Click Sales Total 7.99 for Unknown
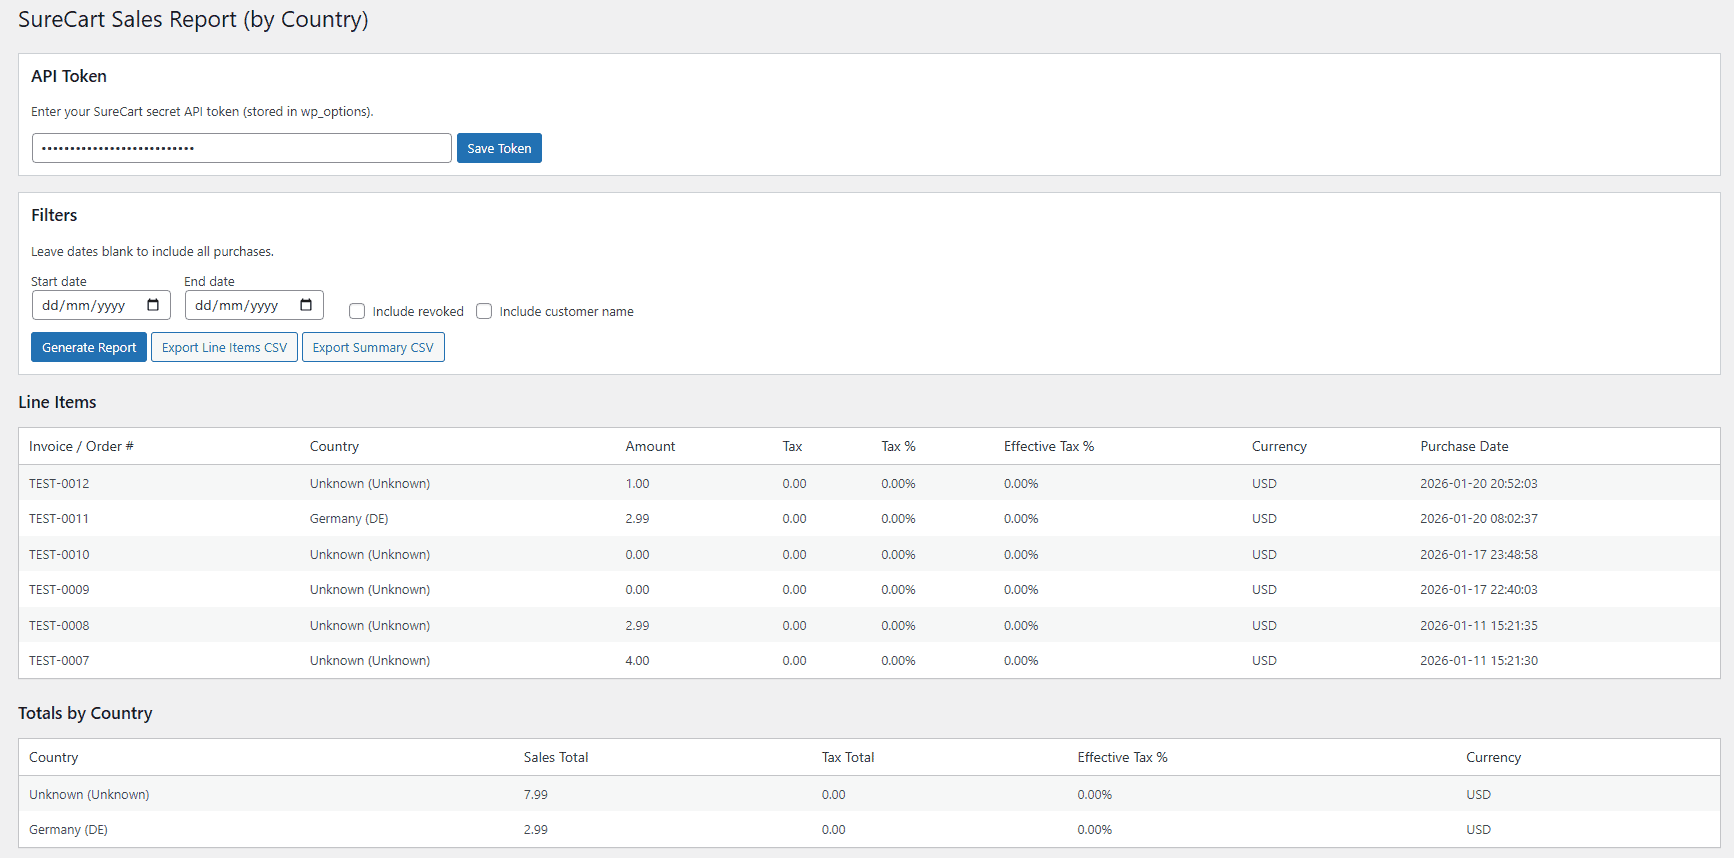Screen dimensions: 1734x858 click(x=535, y=794)
